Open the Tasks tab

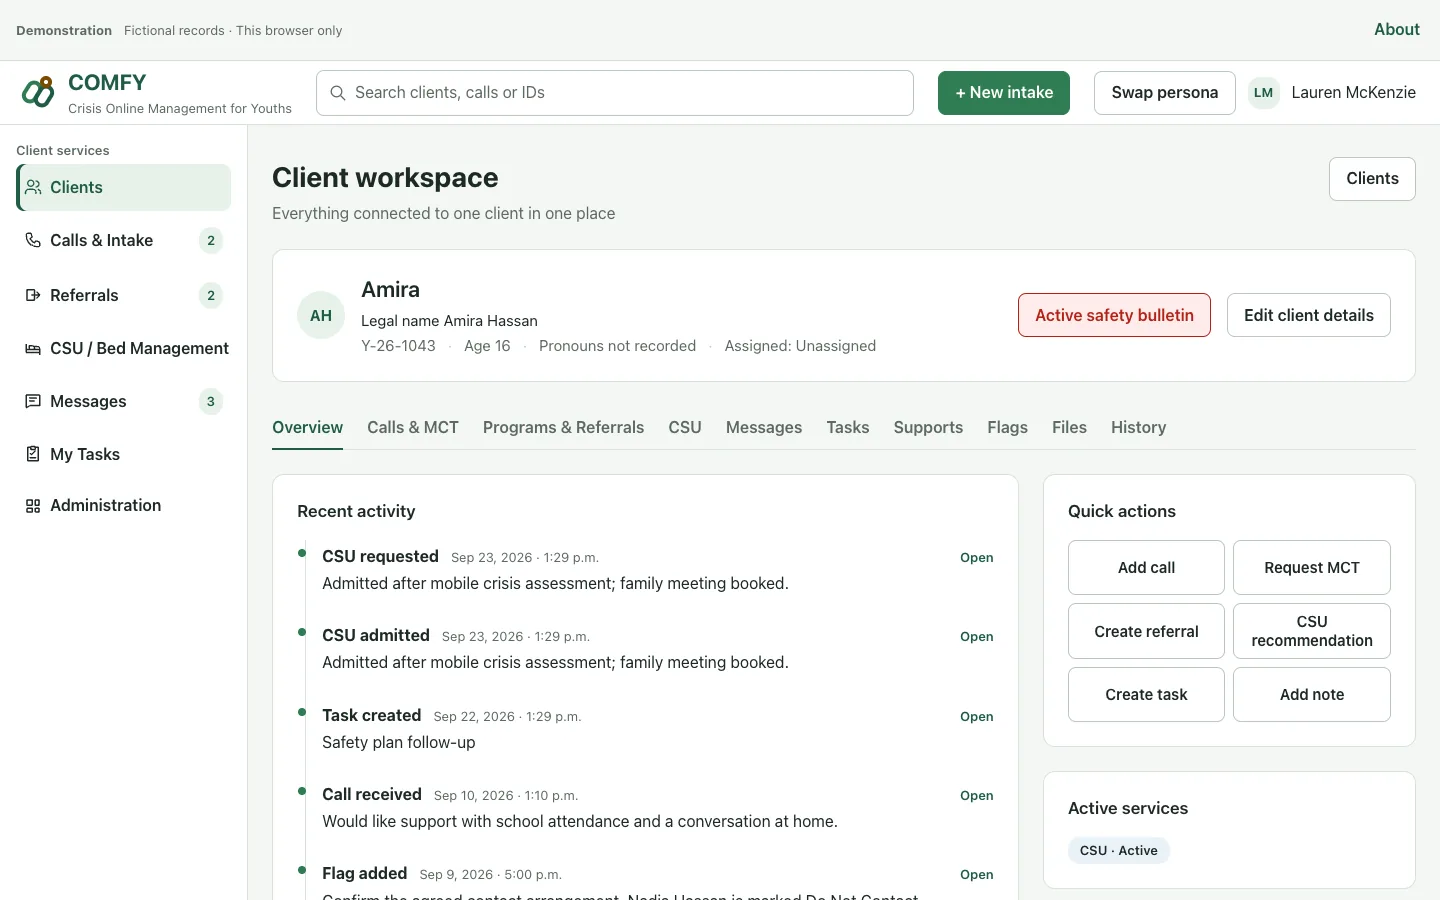[848, 427]
